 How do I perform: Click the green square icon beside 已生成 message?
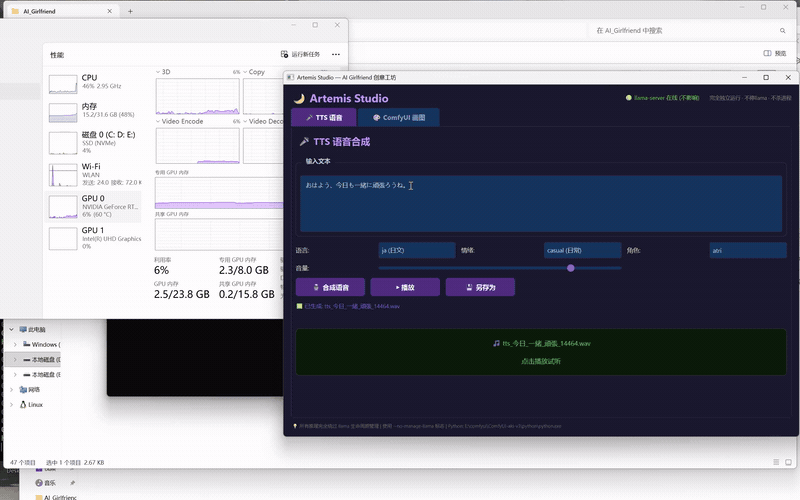pos(299,306)
